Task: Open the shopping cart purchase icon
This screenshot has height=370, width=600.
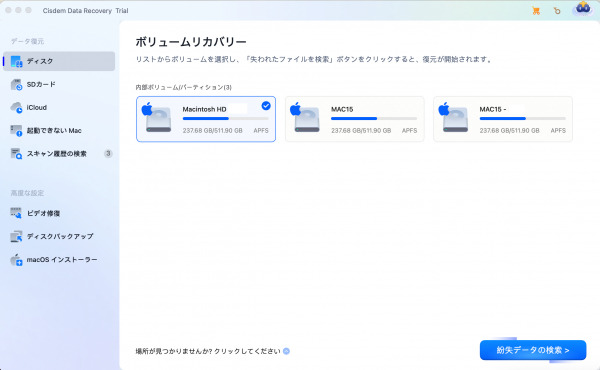Action: pos(536,11)
